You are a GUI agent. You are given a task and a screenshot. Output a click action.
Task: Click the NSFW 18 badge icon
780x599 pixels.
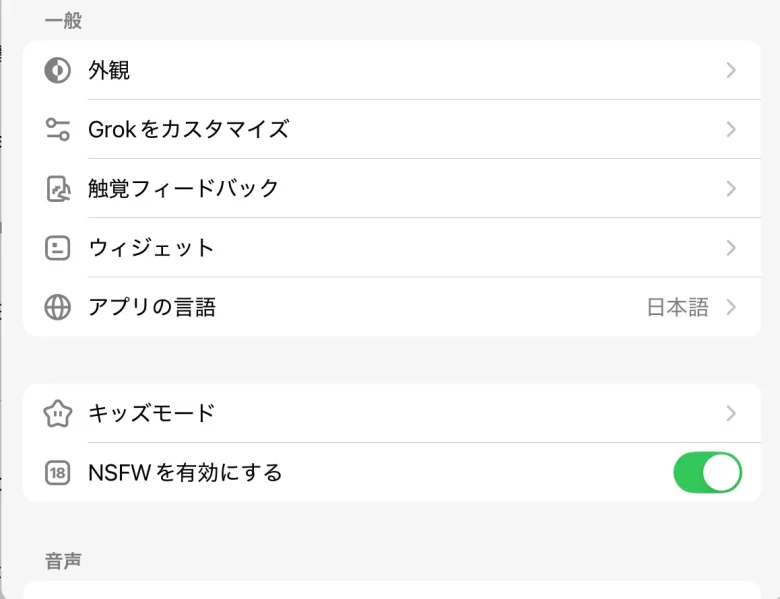(58, 472)
